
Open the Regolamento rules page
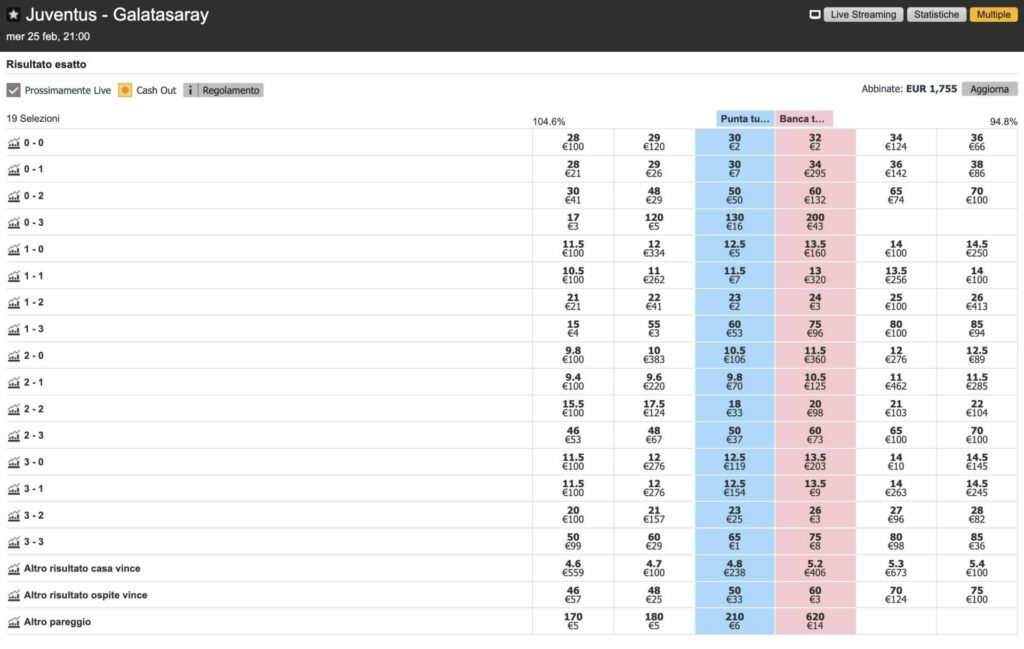231,90
